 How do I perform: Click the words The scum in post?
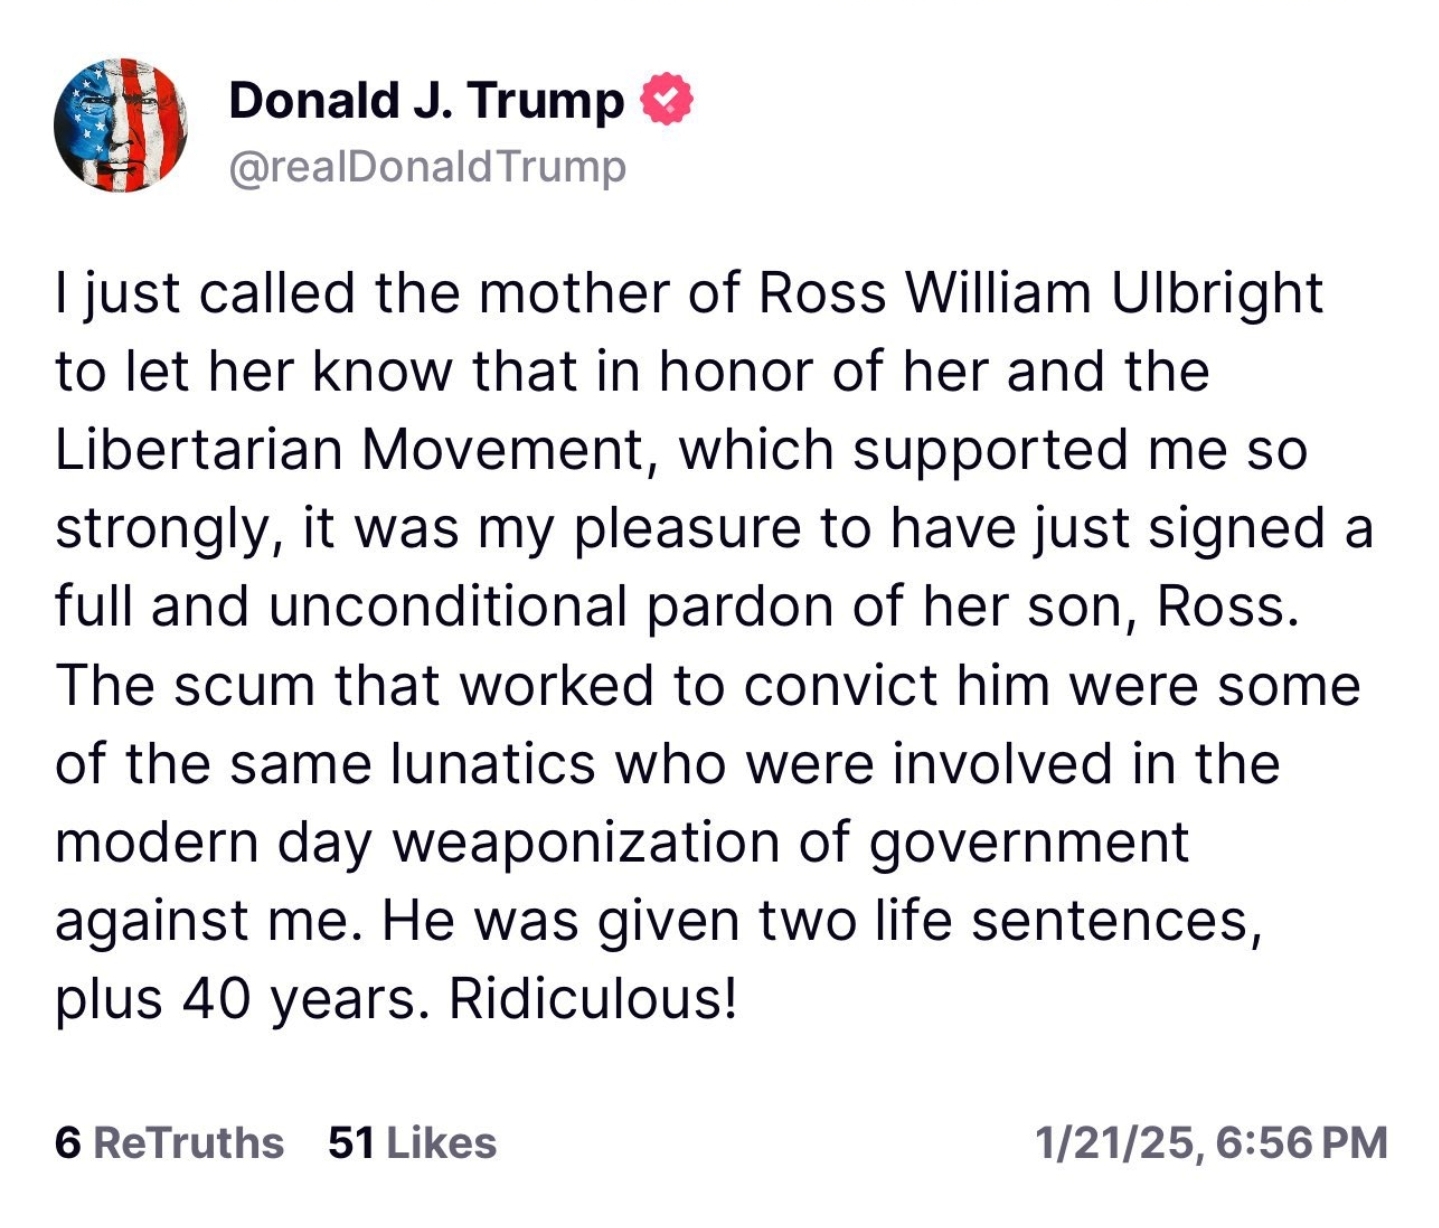tap(185, 685)
